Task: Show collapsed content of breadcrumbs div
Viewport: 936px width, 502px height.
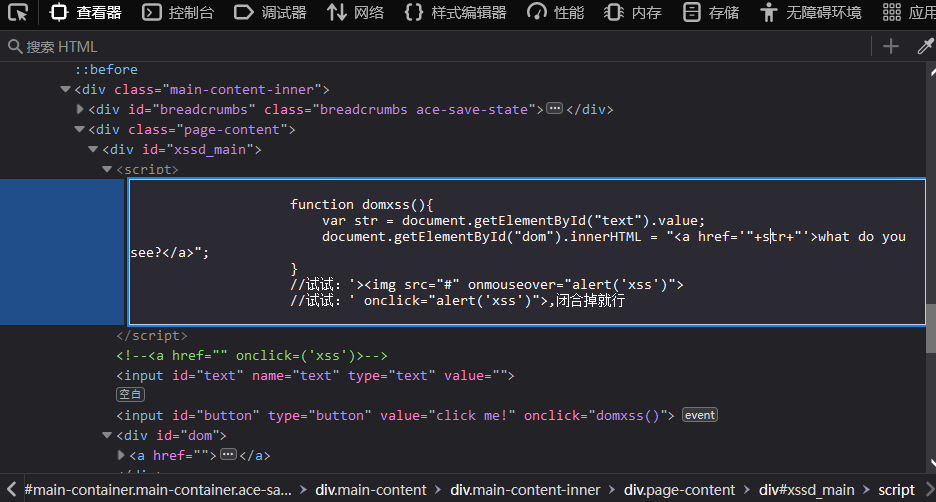Action: [x=555, y=109]
